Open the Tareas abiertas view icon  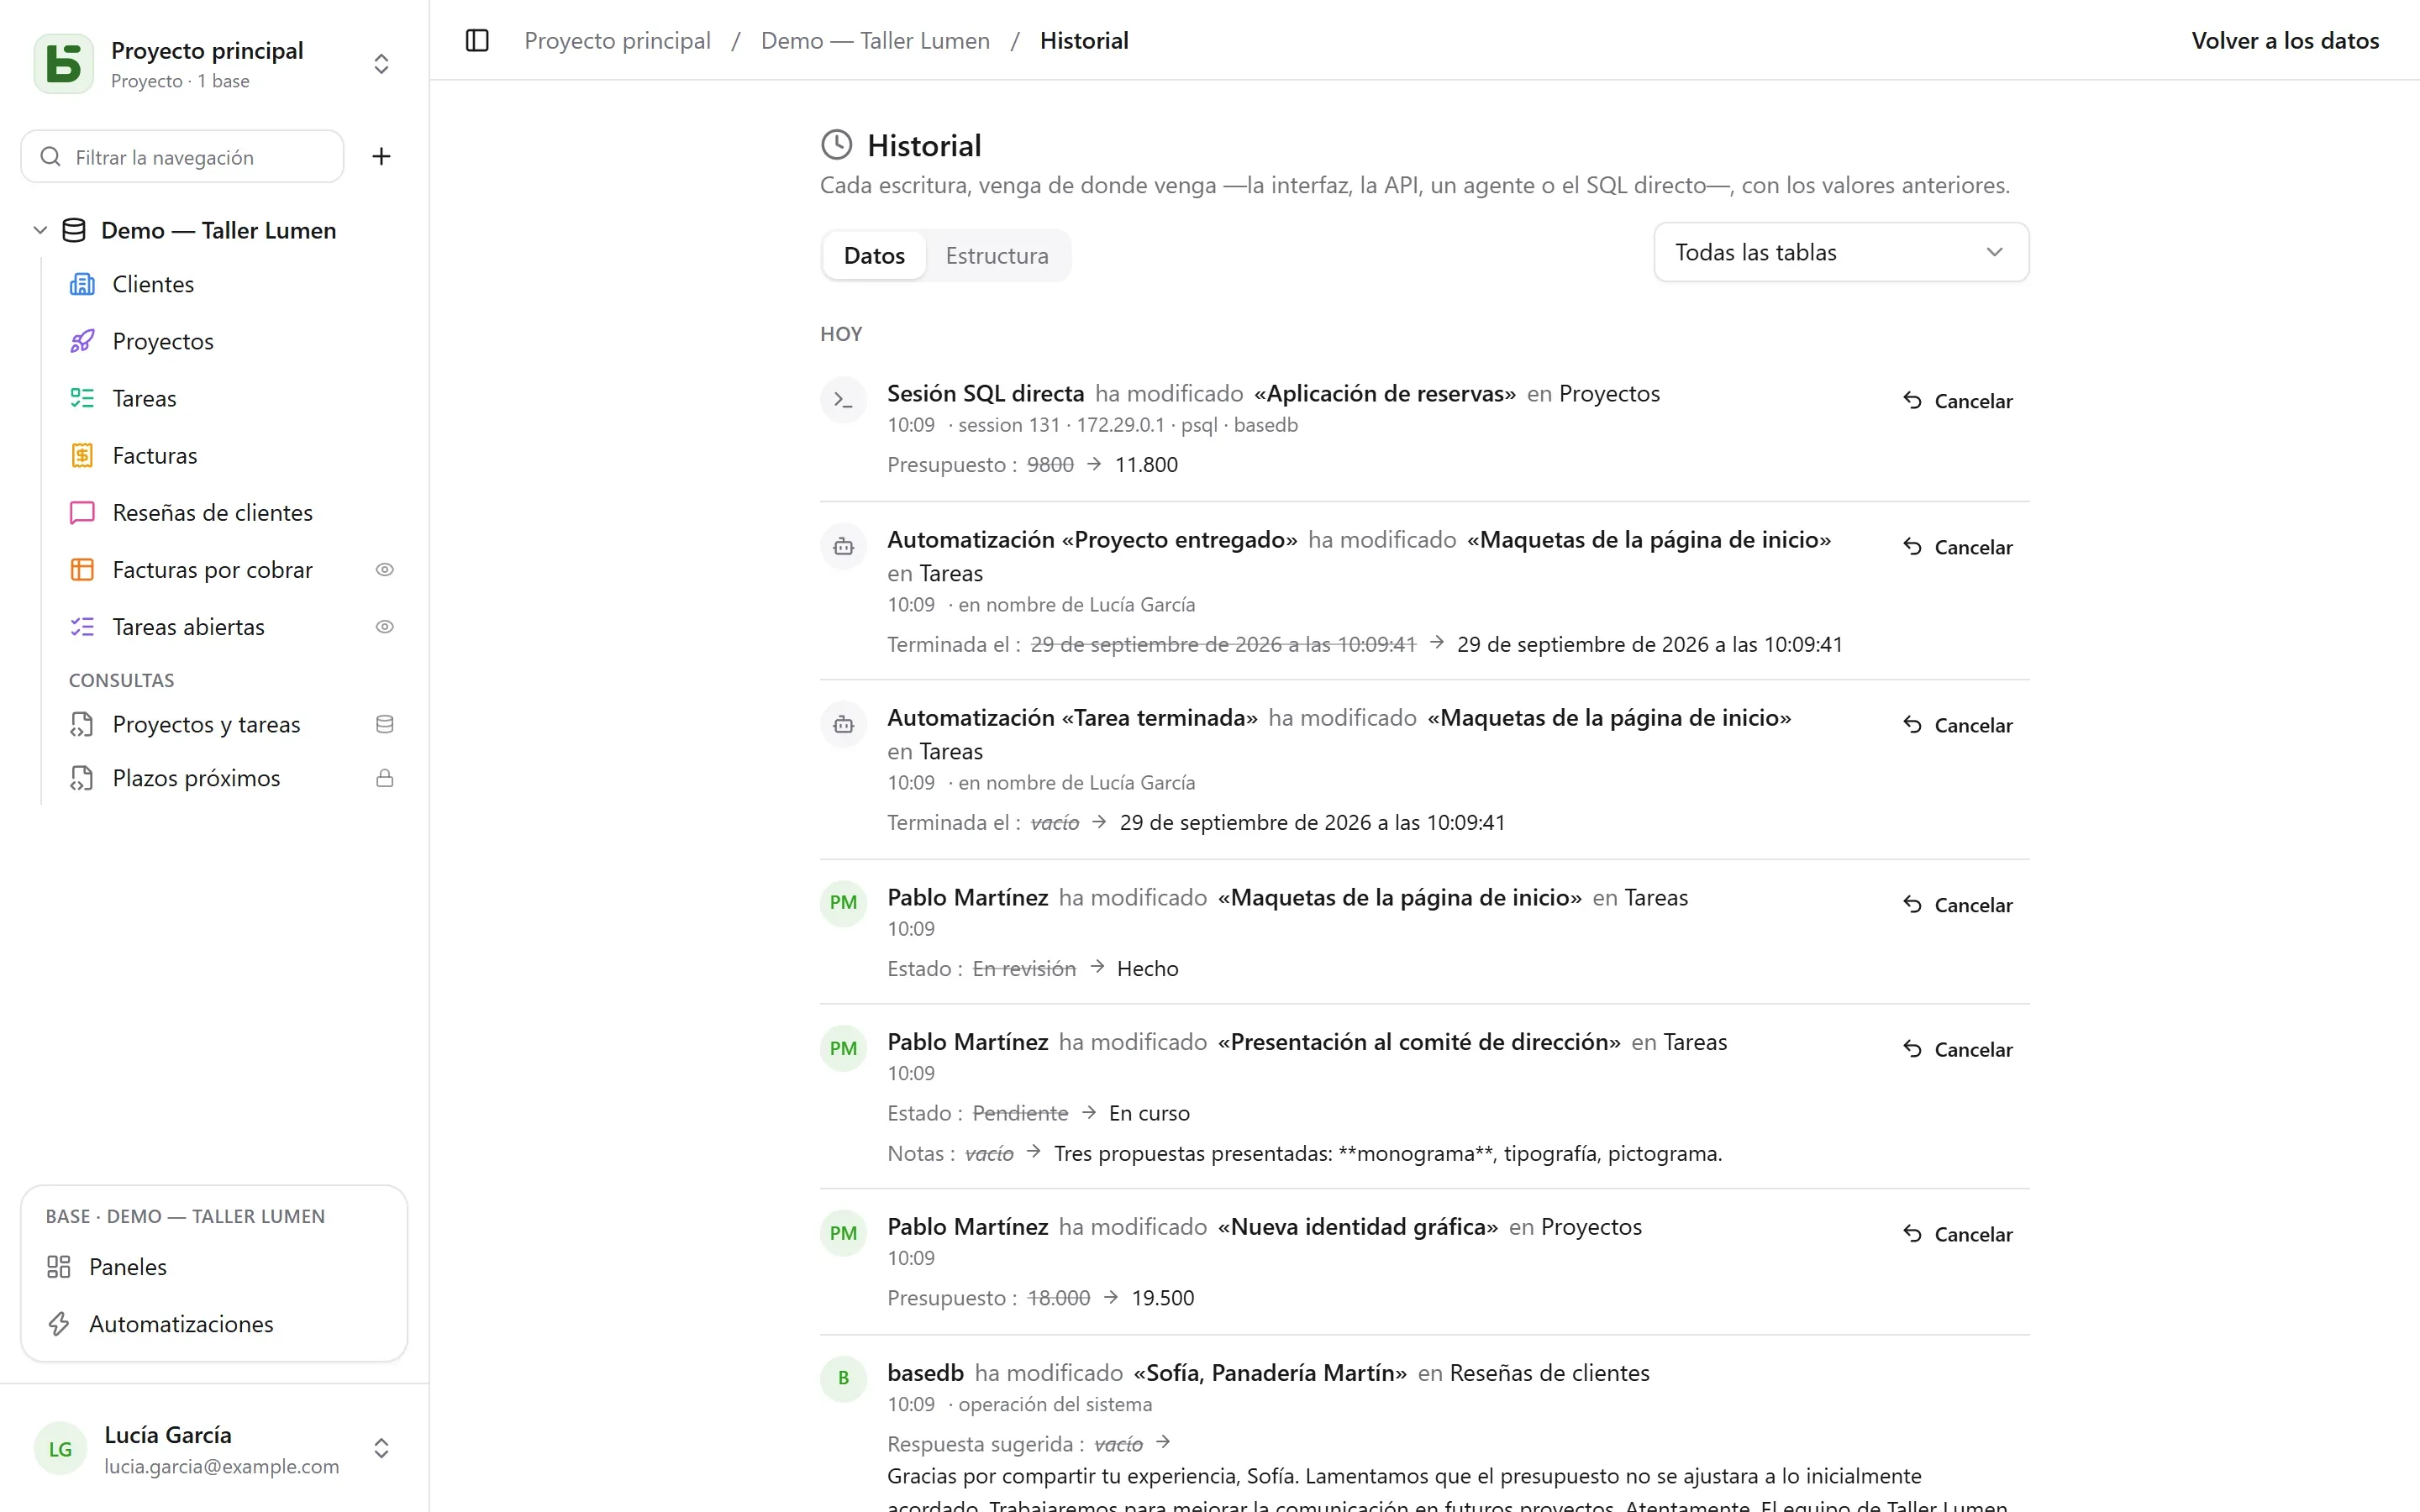click(x=82, y=626)
